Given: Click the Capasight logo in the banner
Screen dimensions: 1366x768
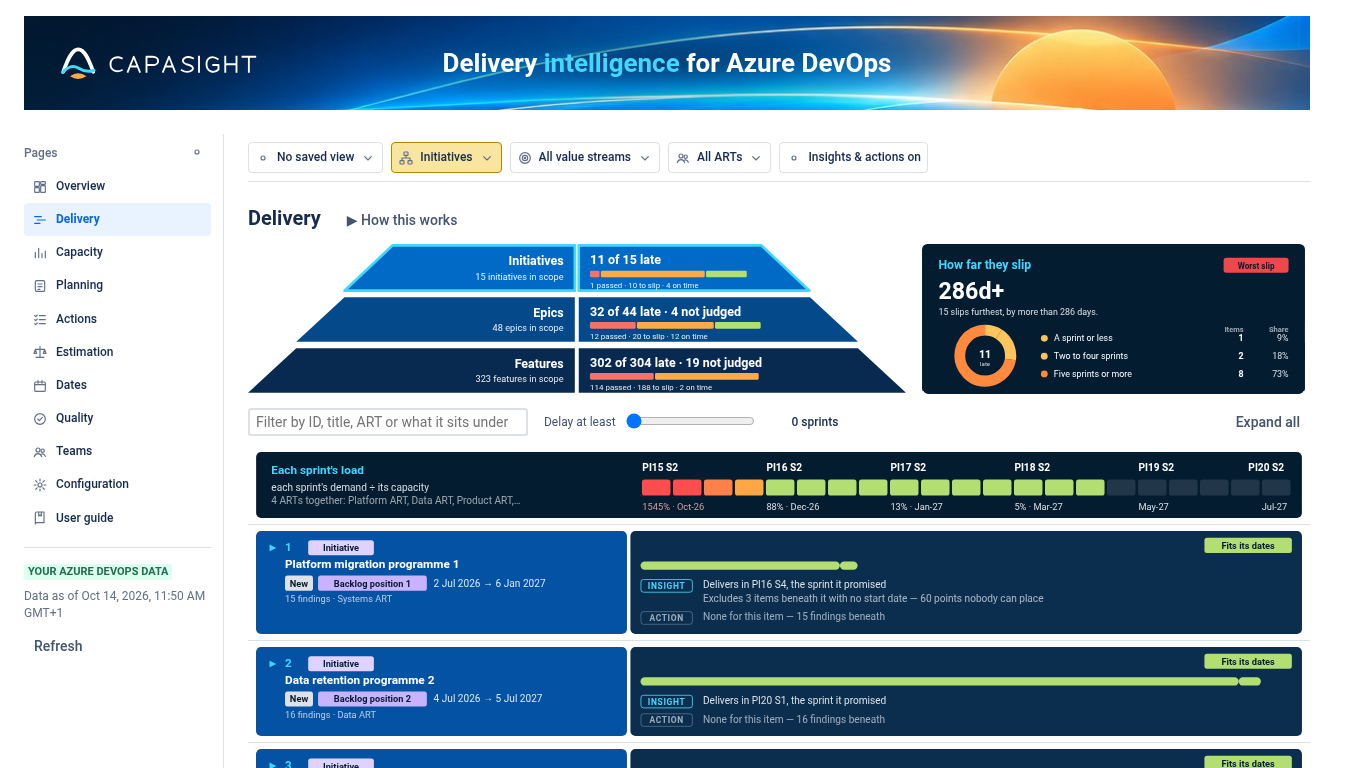Looking at the screenshot, I should pyautogui.click(x=158, y=63).
